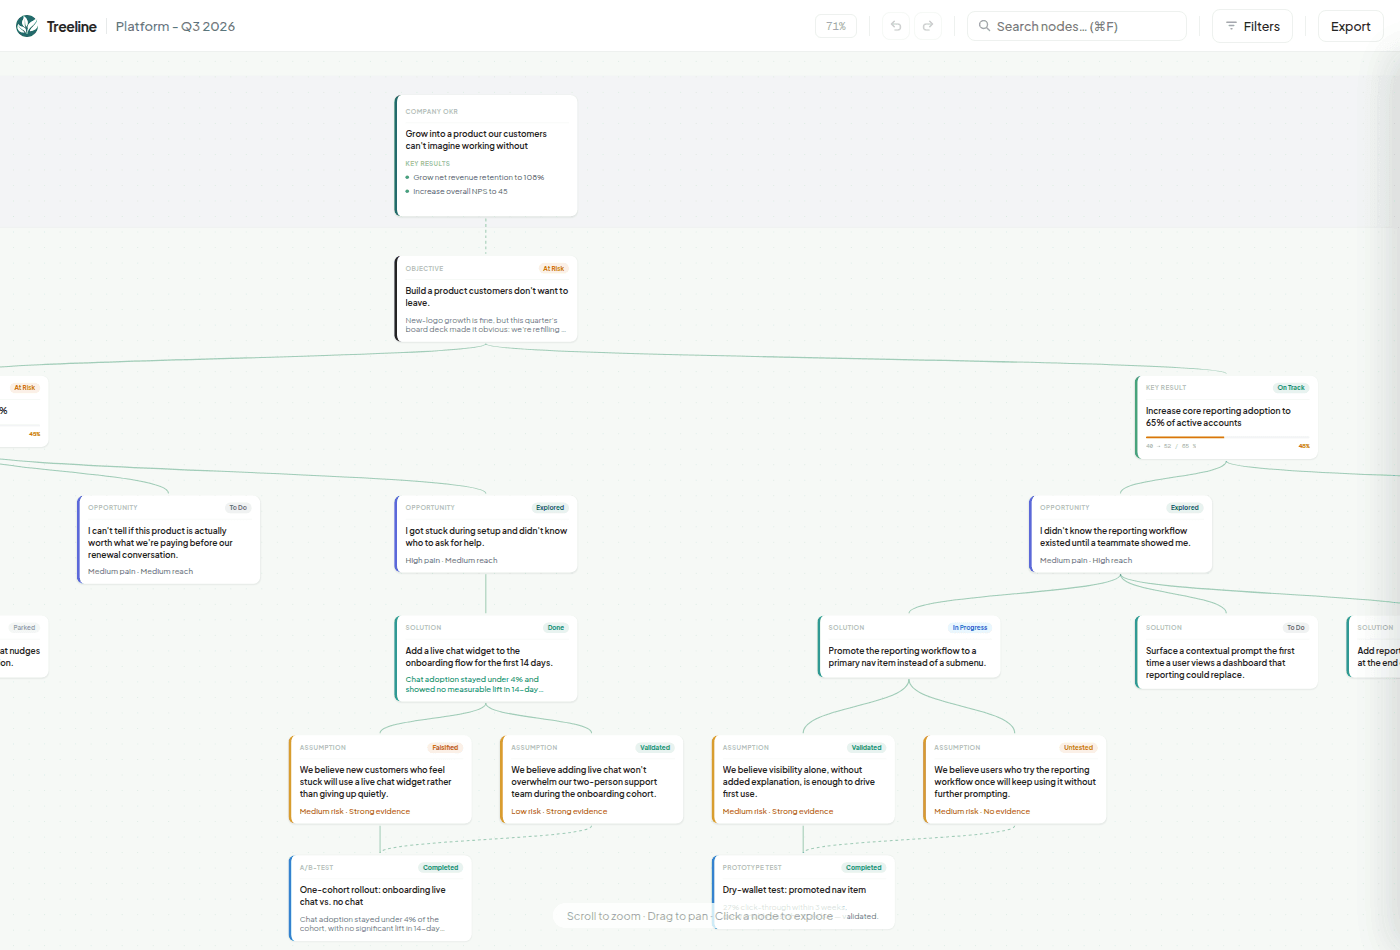
Task: Open the 'Dry-wallet test: promoted nav item' card
Action: (803, 891)
